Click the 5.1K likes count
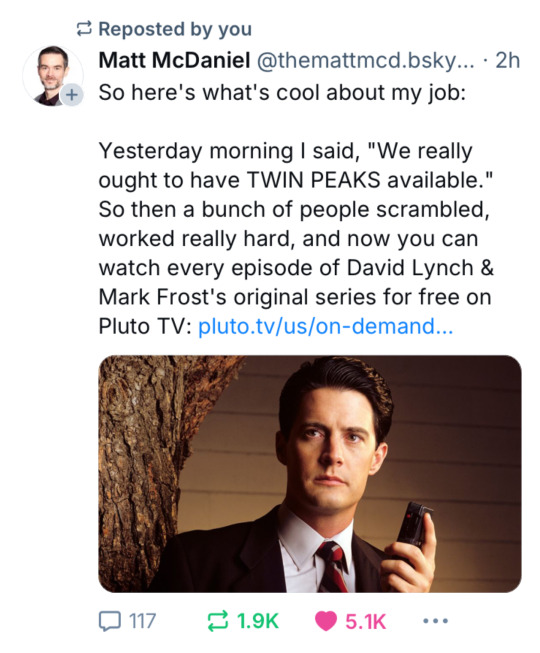 coord(366,621)
